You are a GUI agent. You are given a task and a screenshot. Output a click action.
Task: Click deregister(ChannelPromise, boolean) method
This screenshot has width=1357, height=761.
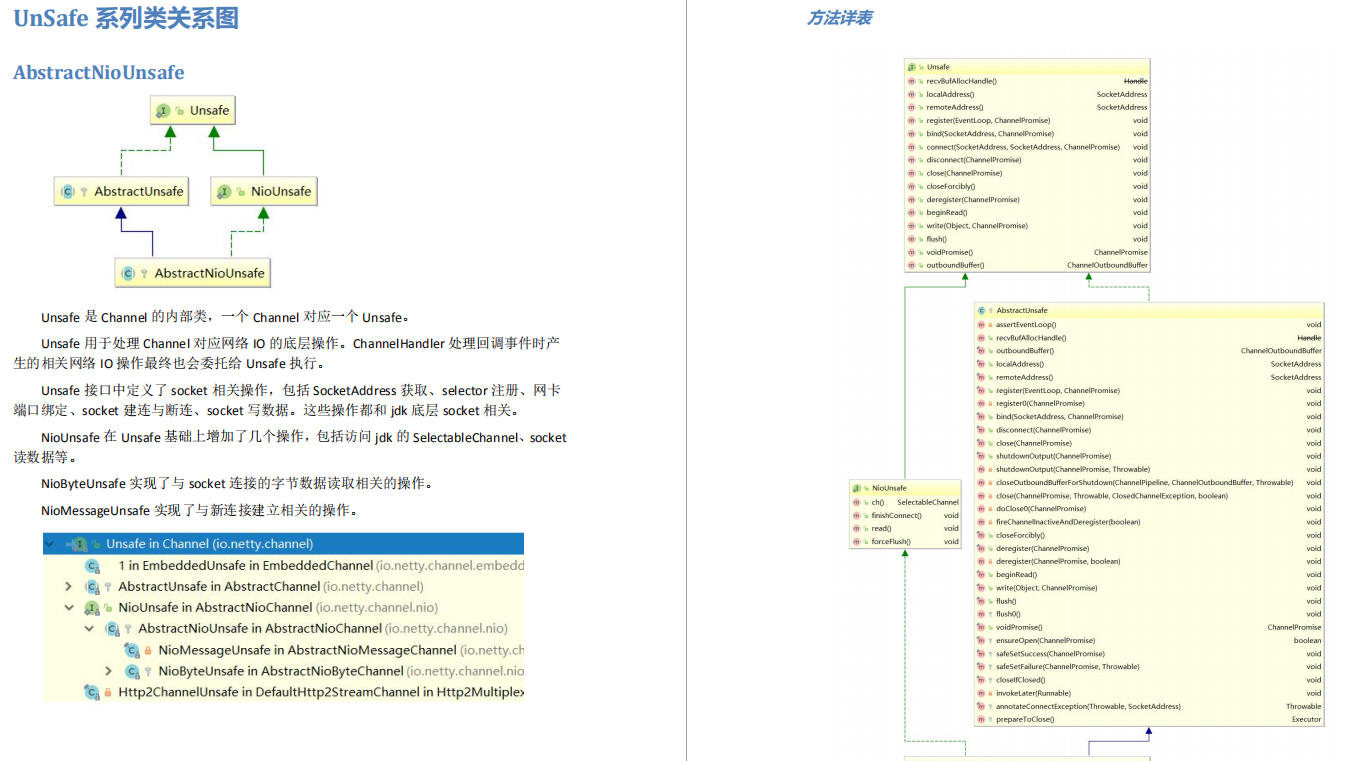tap(1058, 561)
